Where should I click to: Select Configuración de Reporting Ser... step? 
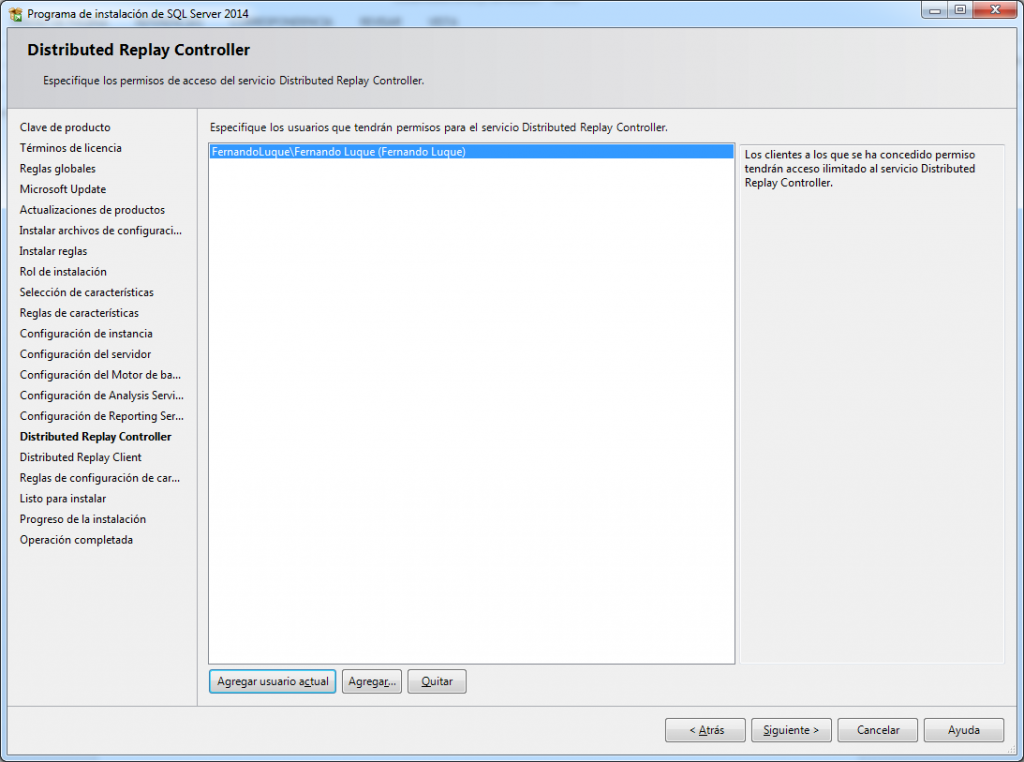coord(101,416)
